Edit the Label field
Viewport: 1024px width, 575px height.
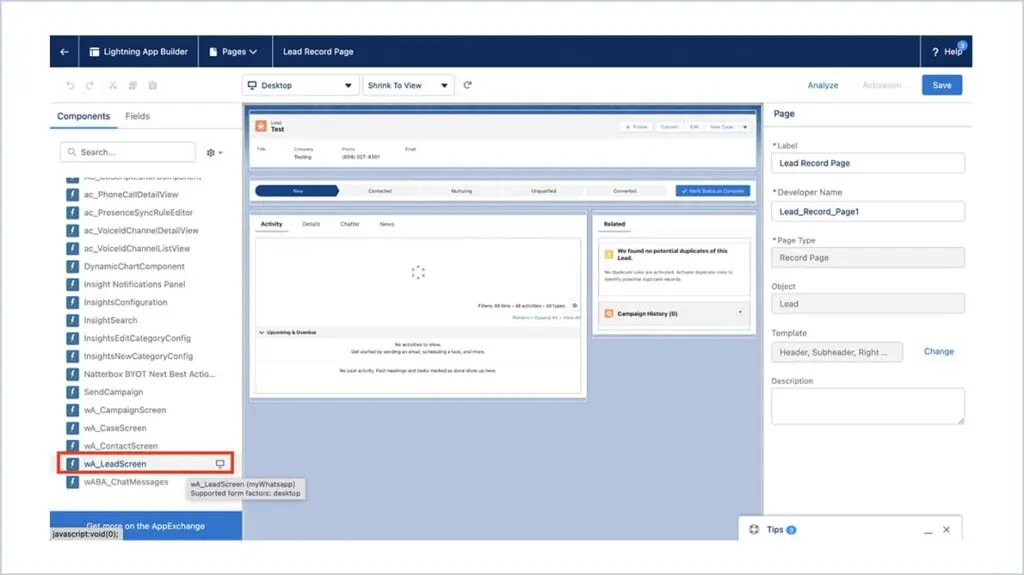pos(867,163)
